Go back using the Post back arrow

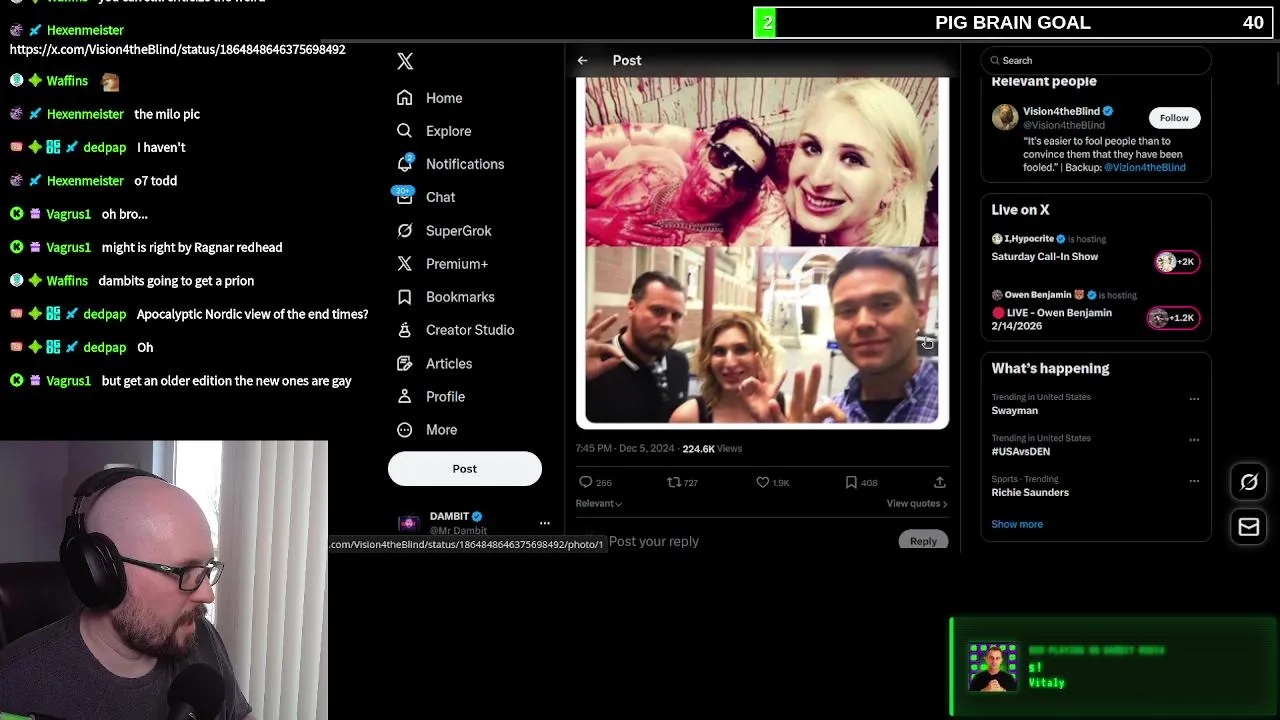(x=582, y=61)
